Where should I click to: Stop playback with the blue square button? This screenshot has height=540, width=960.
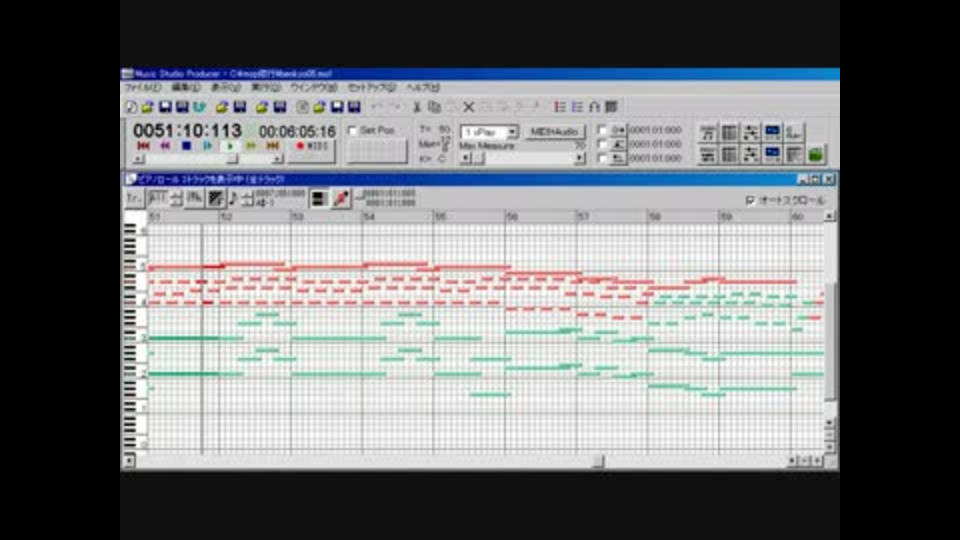click(186, 146)
